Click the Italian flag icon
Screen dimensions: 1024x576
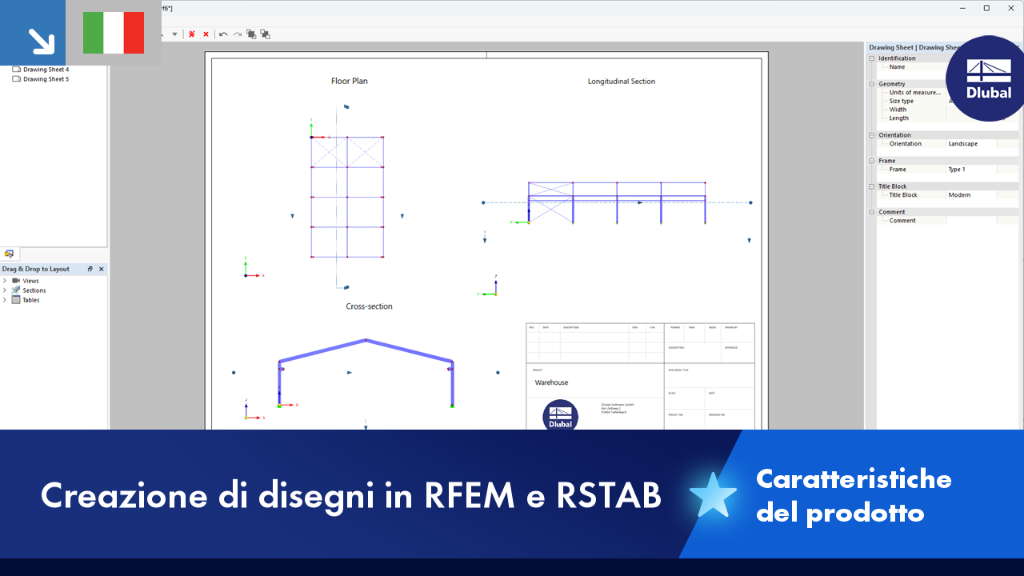point(114,33)
